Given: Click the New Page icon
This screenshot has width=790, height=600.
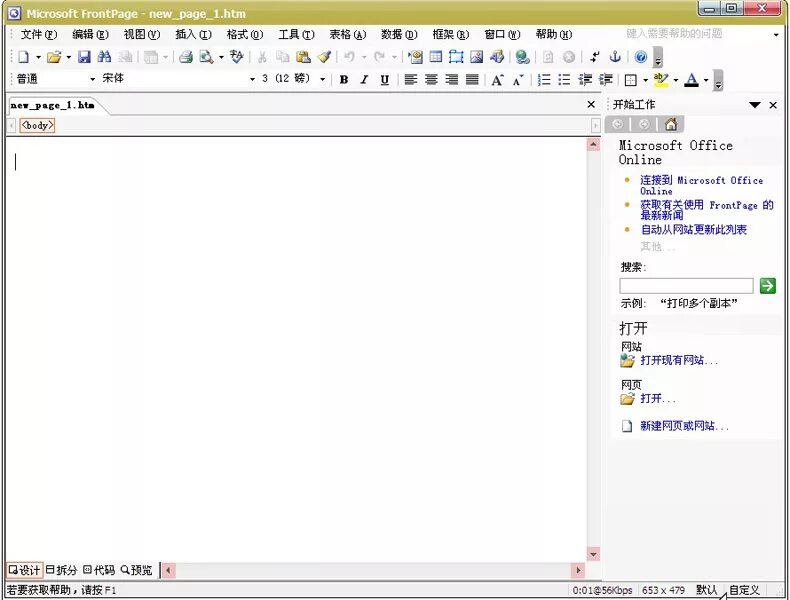Looking at the screenshot, I should coord(23,57).
